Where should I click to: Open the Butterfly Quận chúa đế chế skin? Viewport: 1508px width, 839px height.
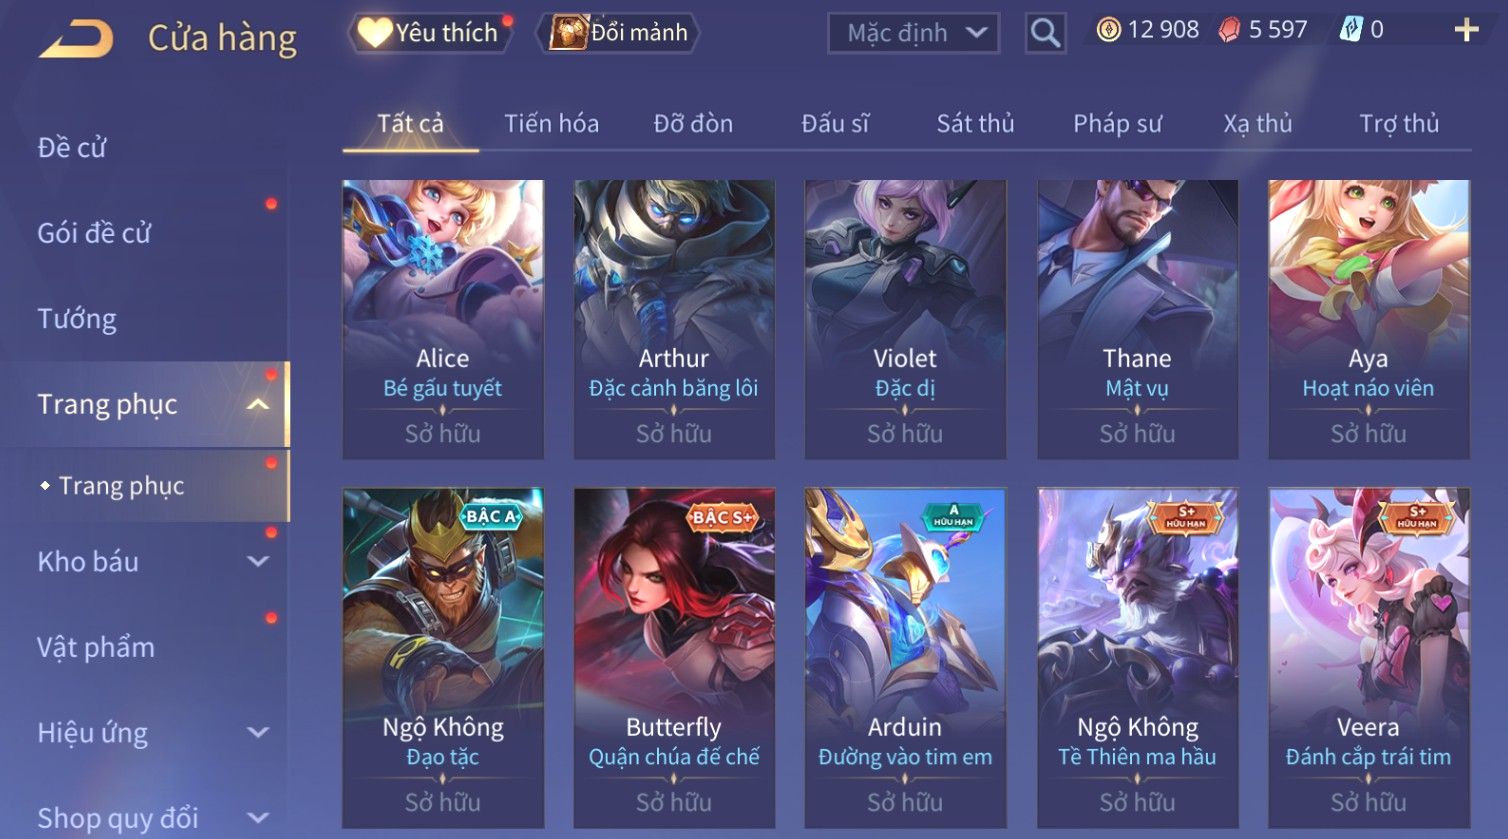pos(674,658)
